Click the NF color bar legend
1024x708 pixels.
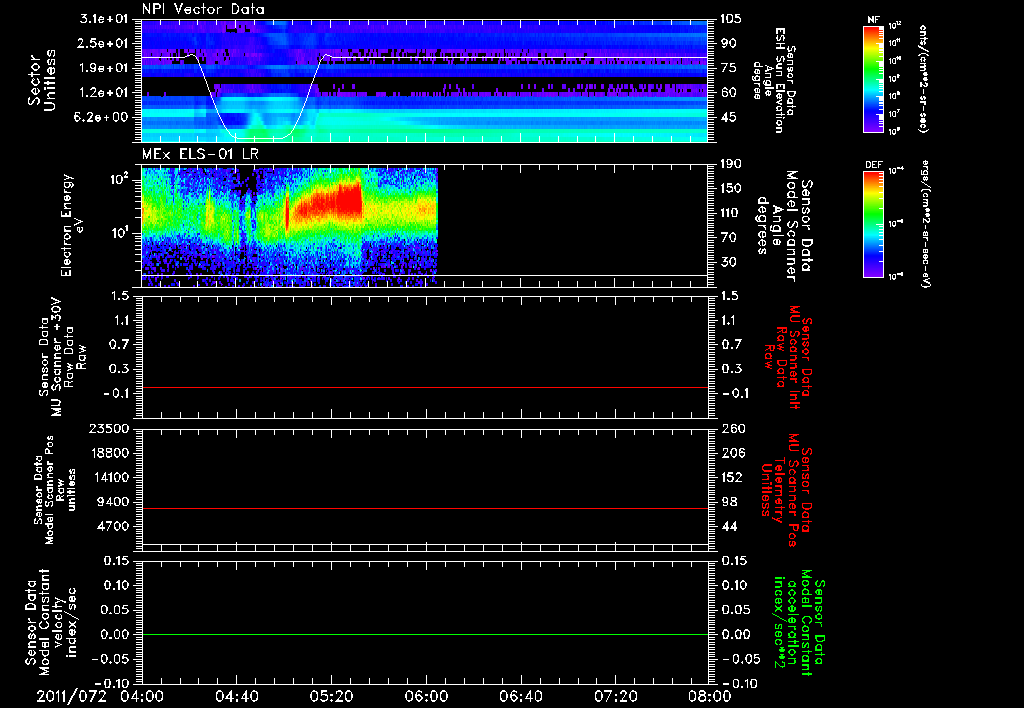pos(873,78)
